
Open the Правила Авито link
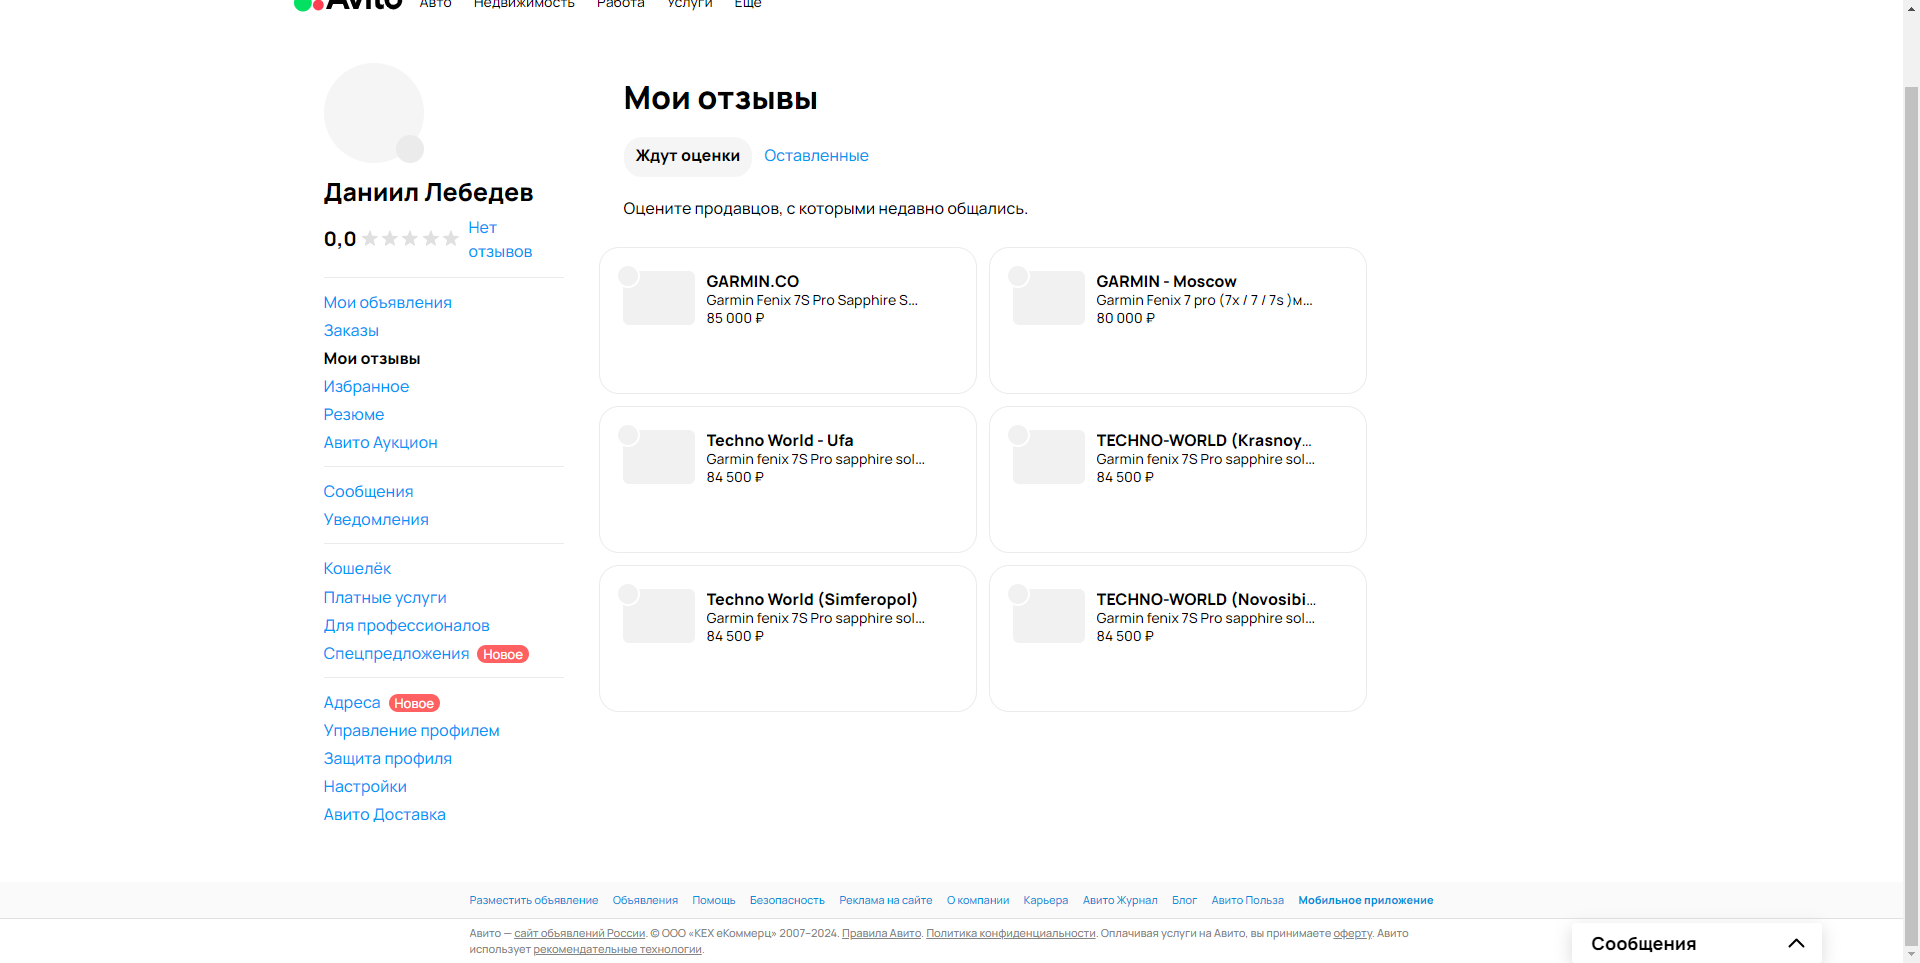coord(881,934)
